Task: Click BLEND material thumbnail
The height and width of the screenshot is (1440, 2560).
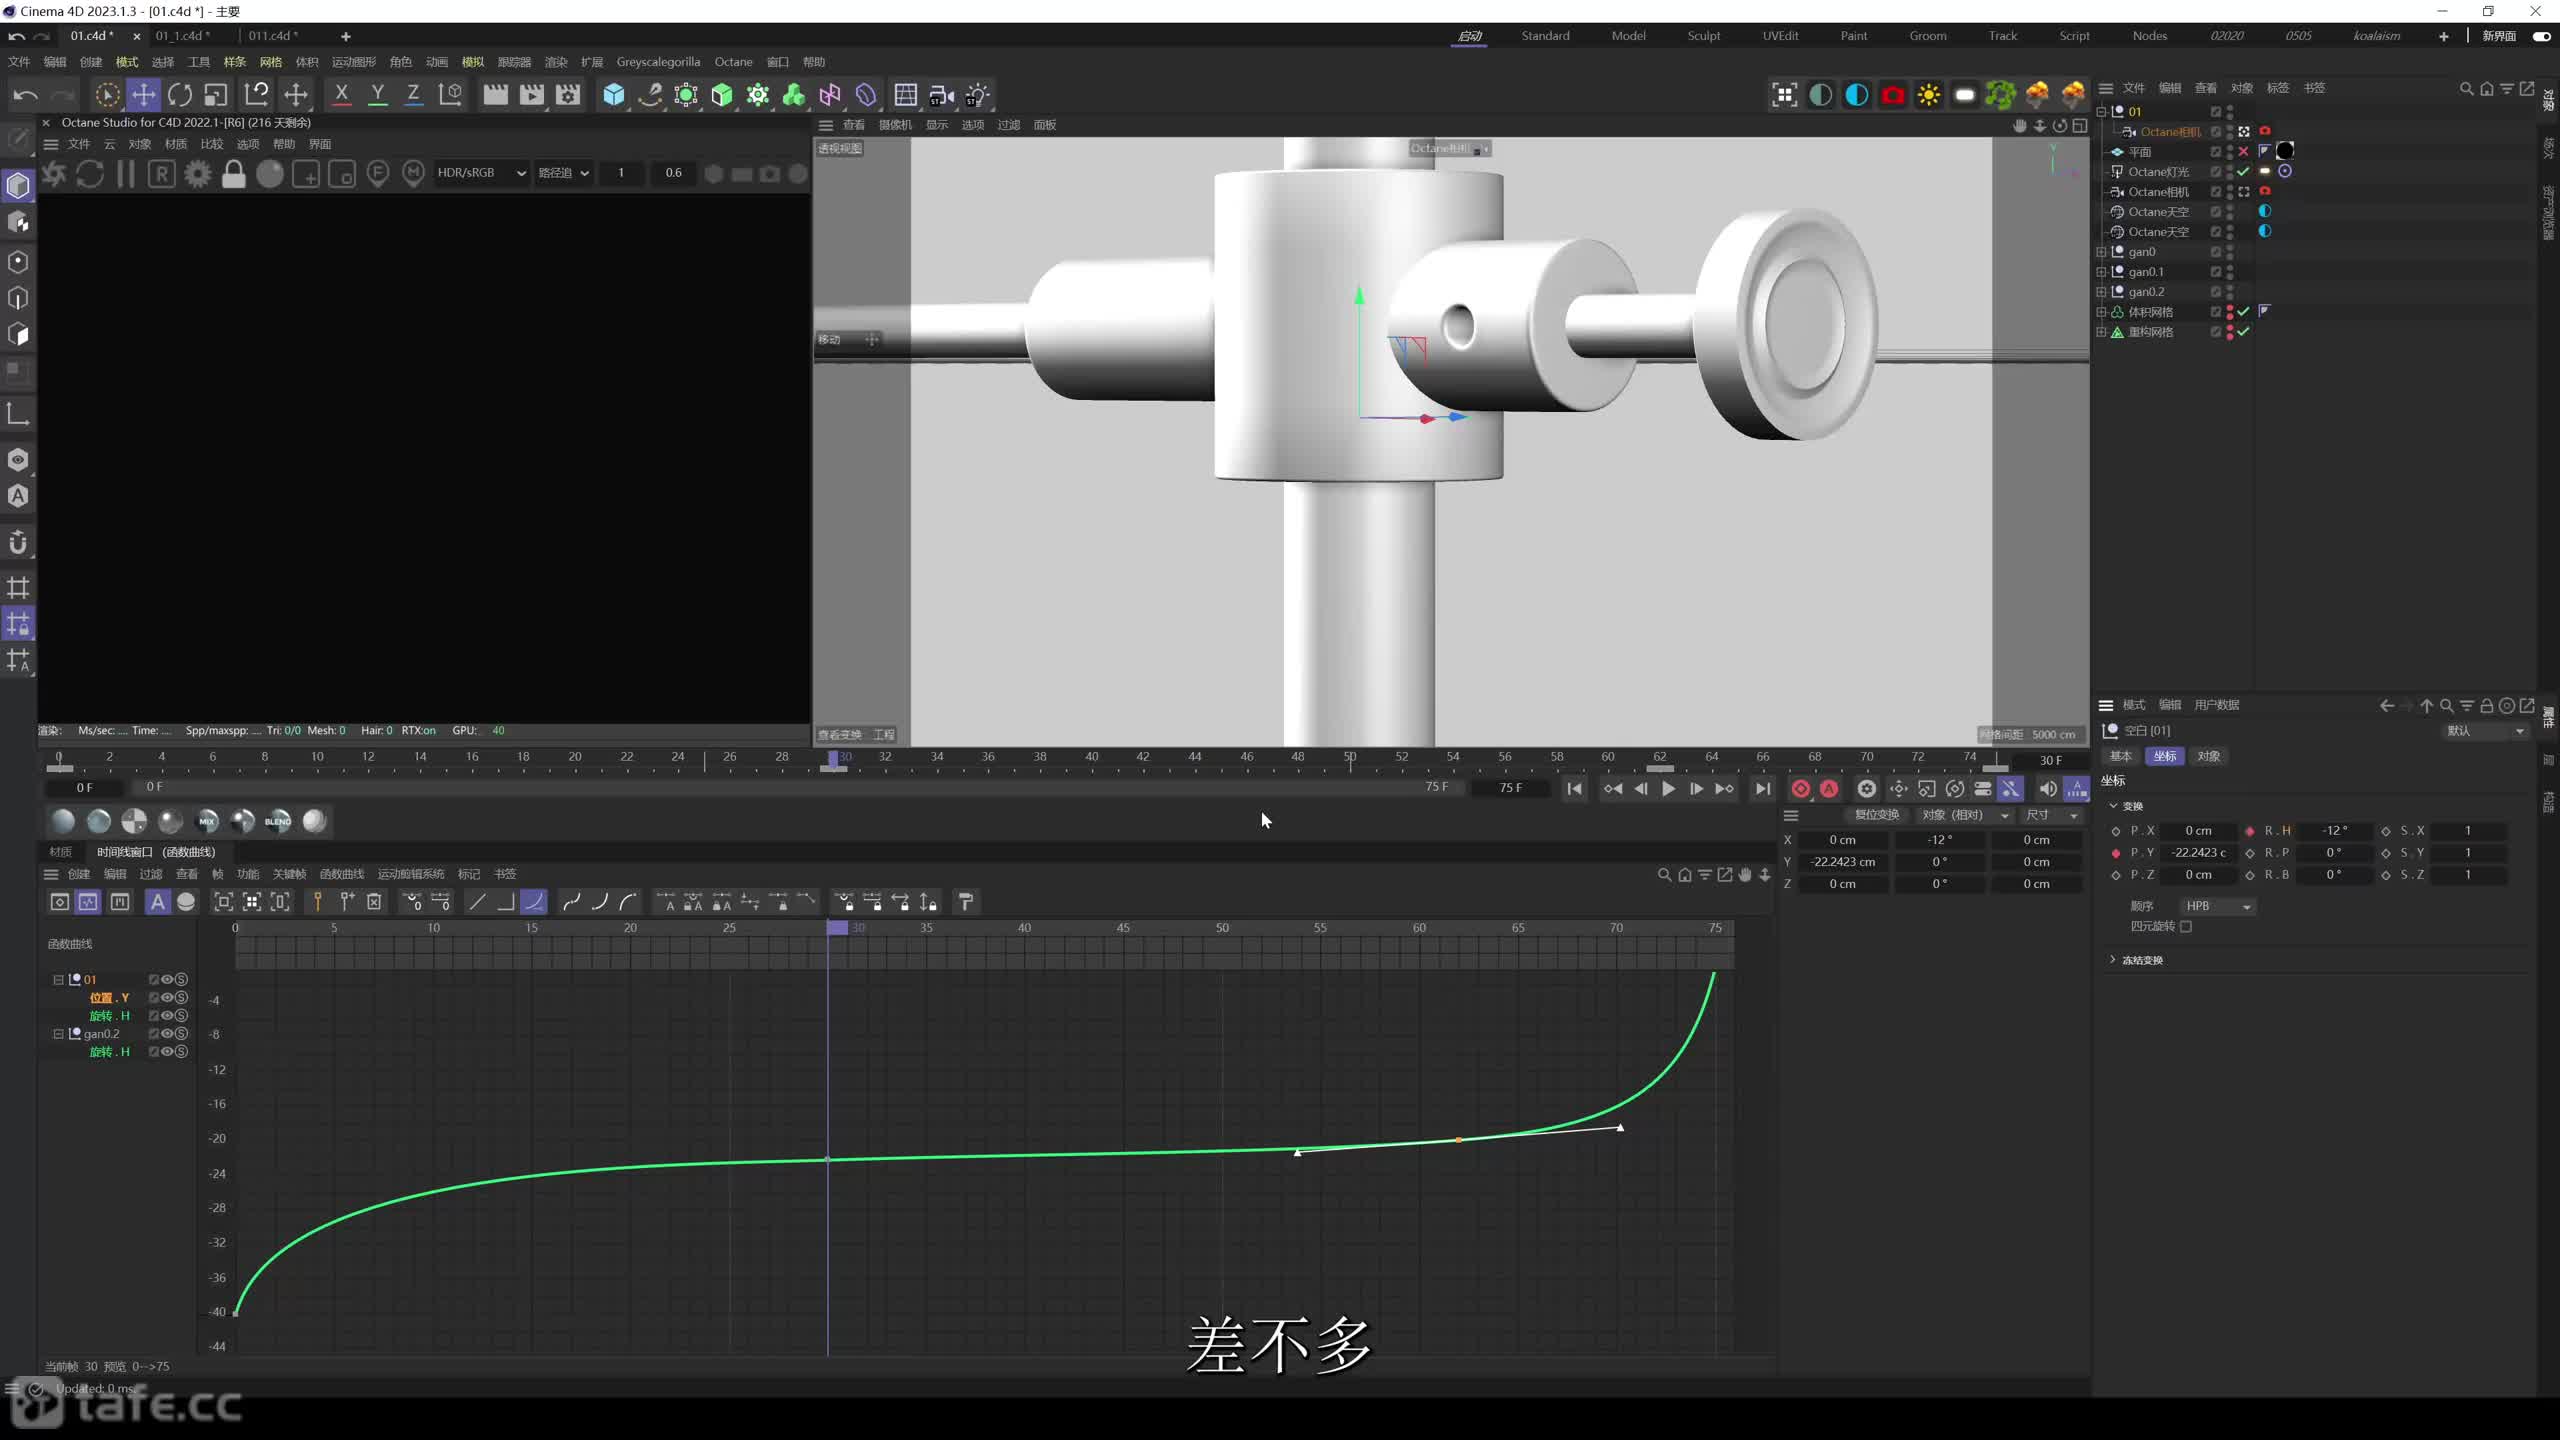Action: [x=278, y=821]
